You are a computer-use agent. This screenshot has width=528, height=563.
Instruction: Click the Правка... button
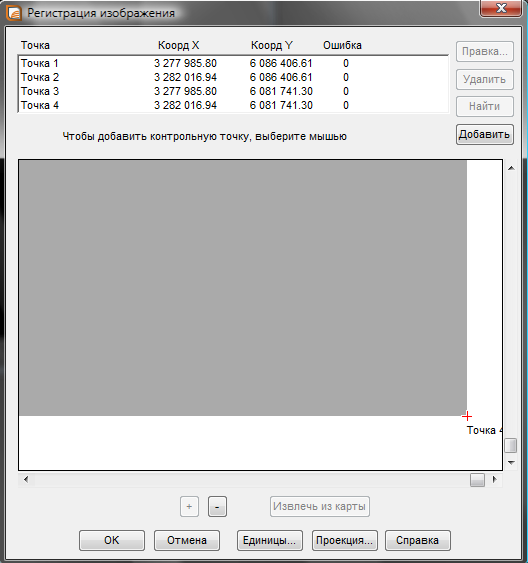pyautogui.click(x=485, y=52)
